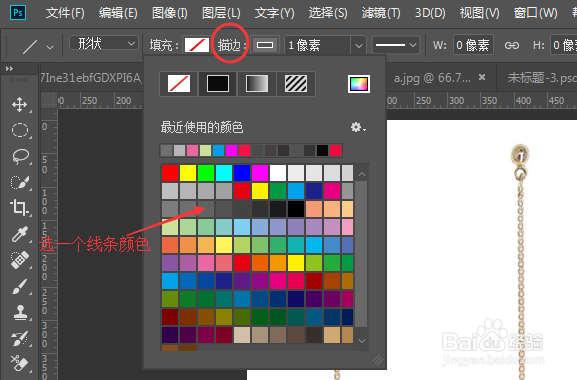The width and height of the screenshot is (577, 380).
Task: Close the a.jpg document tab
Action: pos(482,77)
